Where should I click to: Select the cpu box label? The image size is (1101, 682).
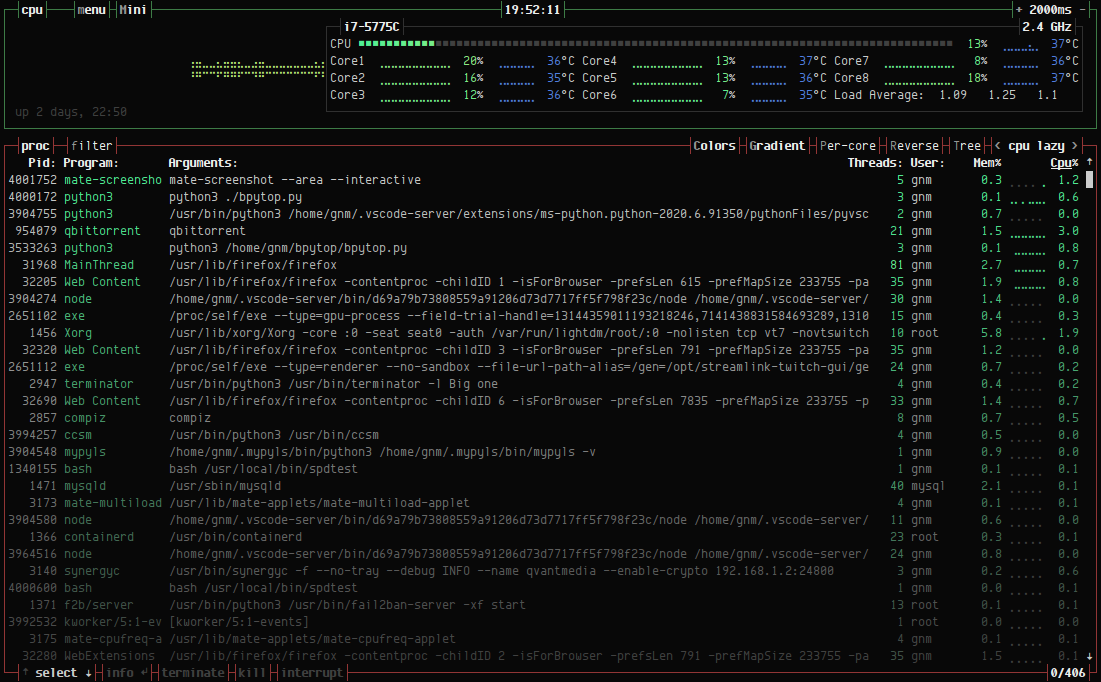30,8
